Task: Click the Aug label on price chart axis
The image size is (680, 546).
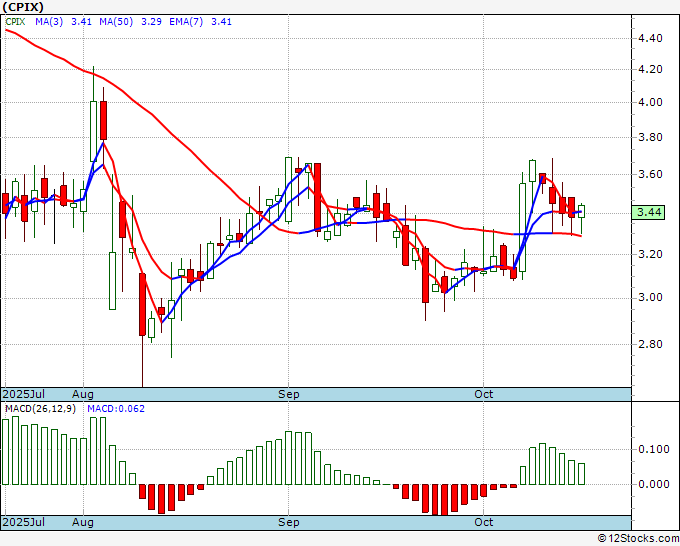Action: [x=83, y=394]
